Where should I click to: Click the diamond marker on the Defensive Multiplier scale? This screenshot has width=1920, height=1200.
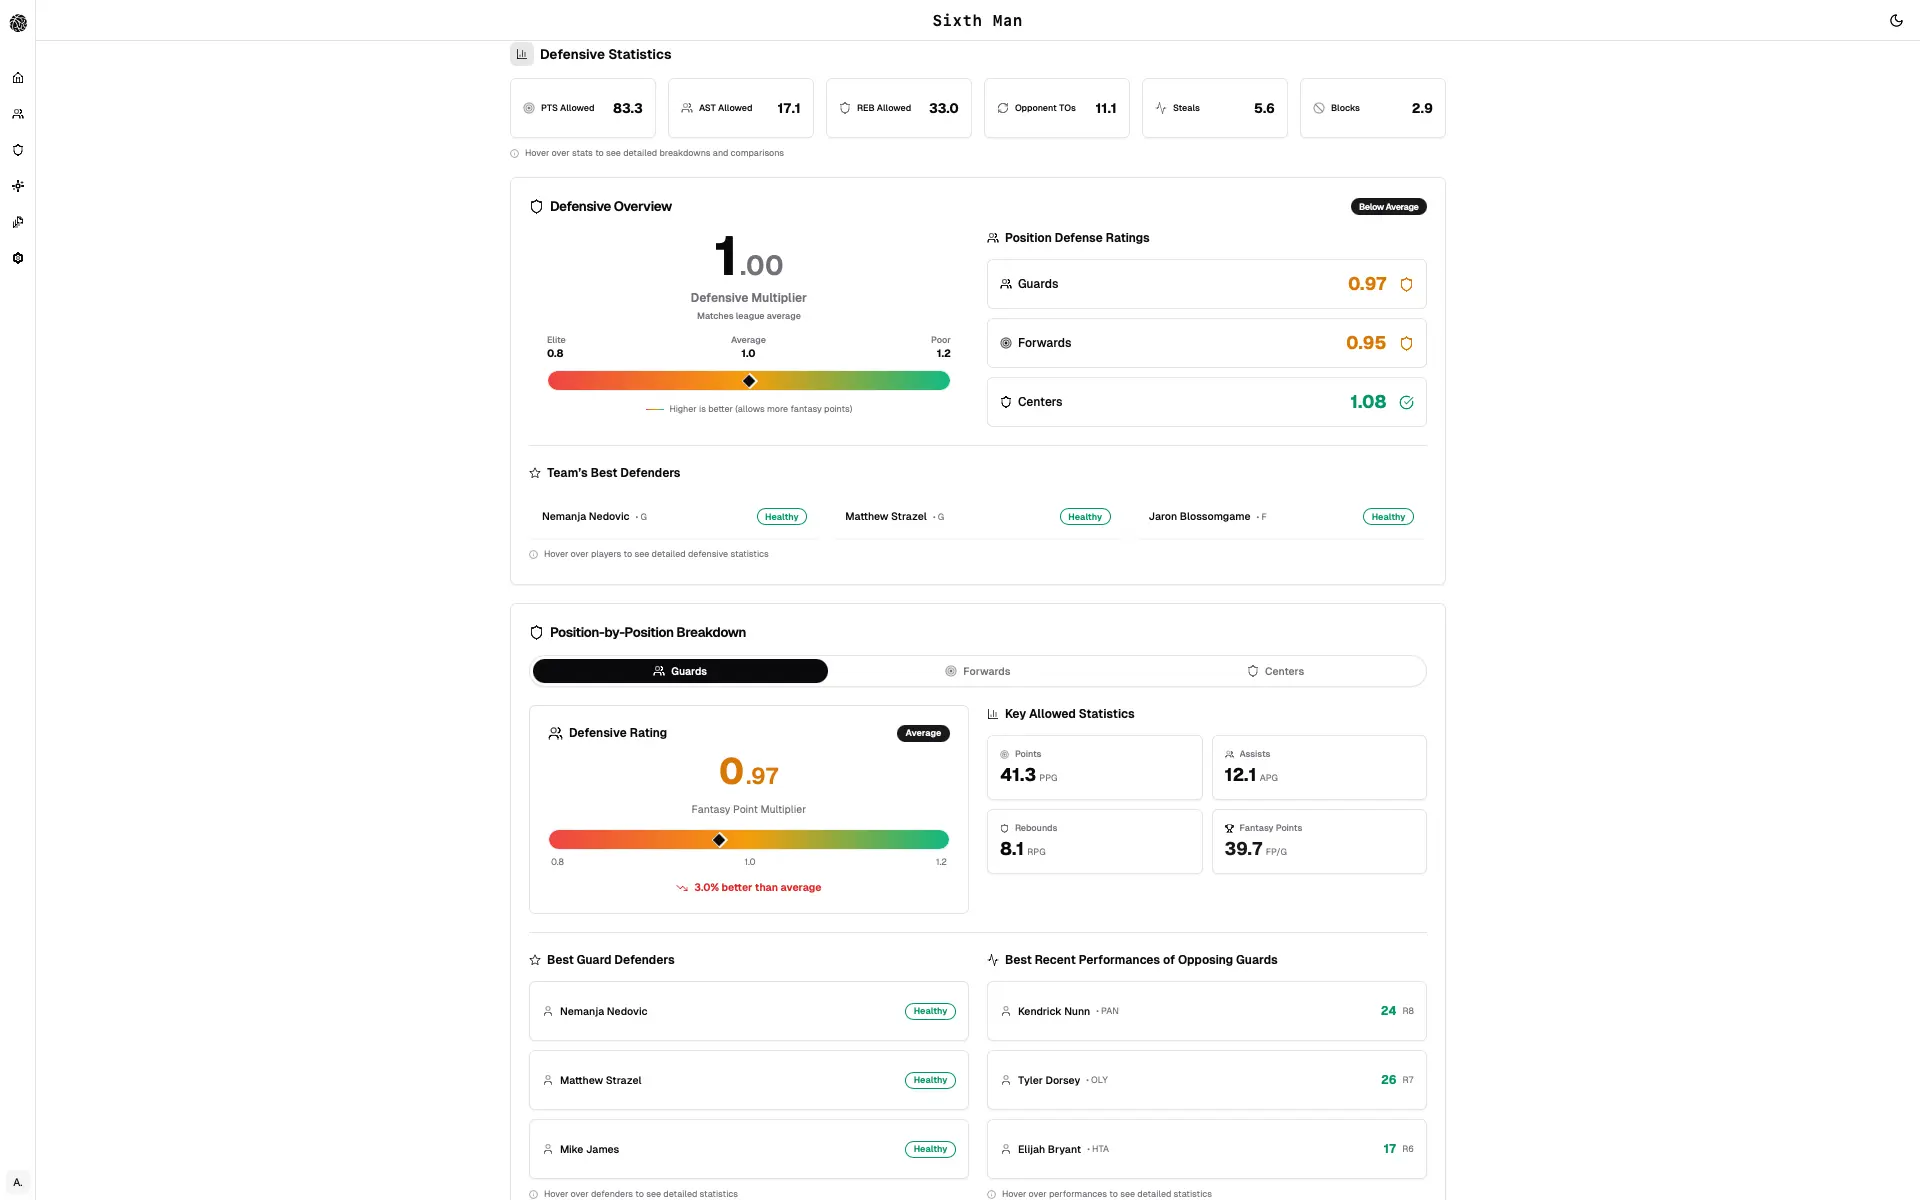[748, 381]
